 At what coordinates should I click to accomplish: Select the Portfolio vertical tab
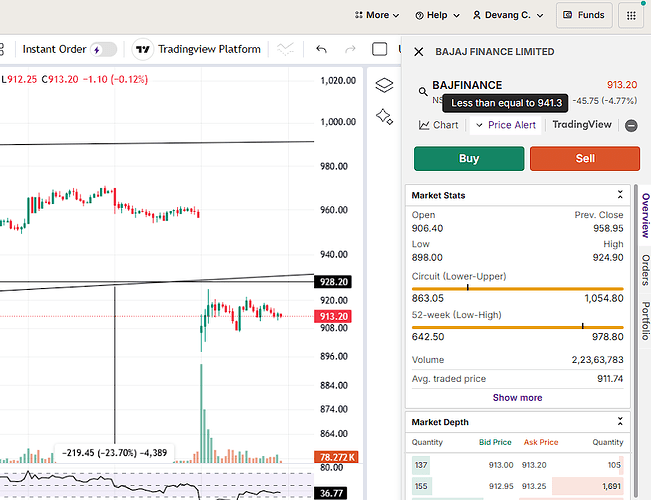(645, 321)
